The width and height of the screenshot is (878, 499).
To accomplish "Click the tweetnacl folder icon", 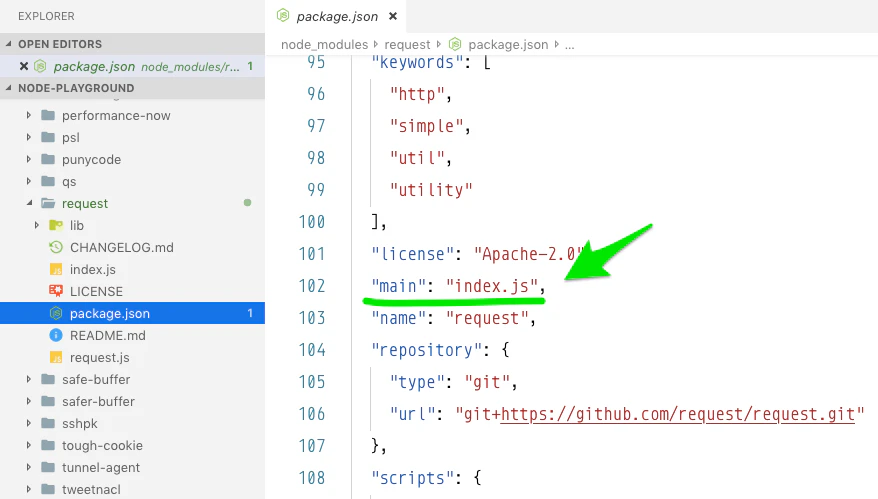I will [48, 489].
